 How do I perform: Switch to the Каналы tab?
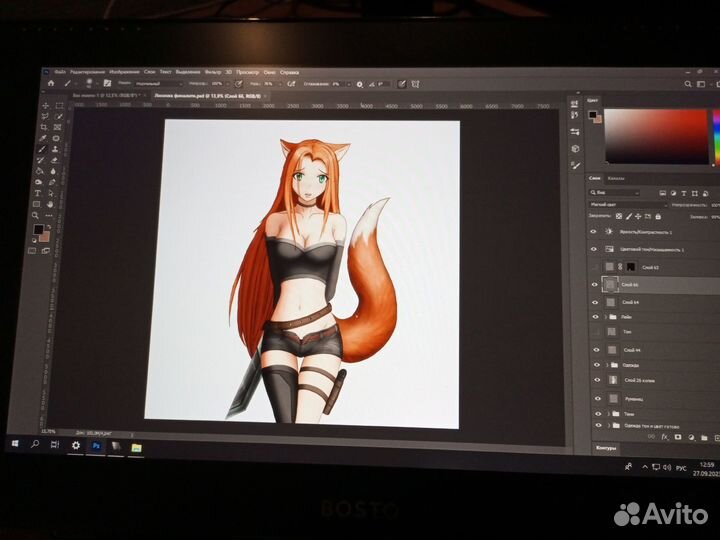point(616,178)
